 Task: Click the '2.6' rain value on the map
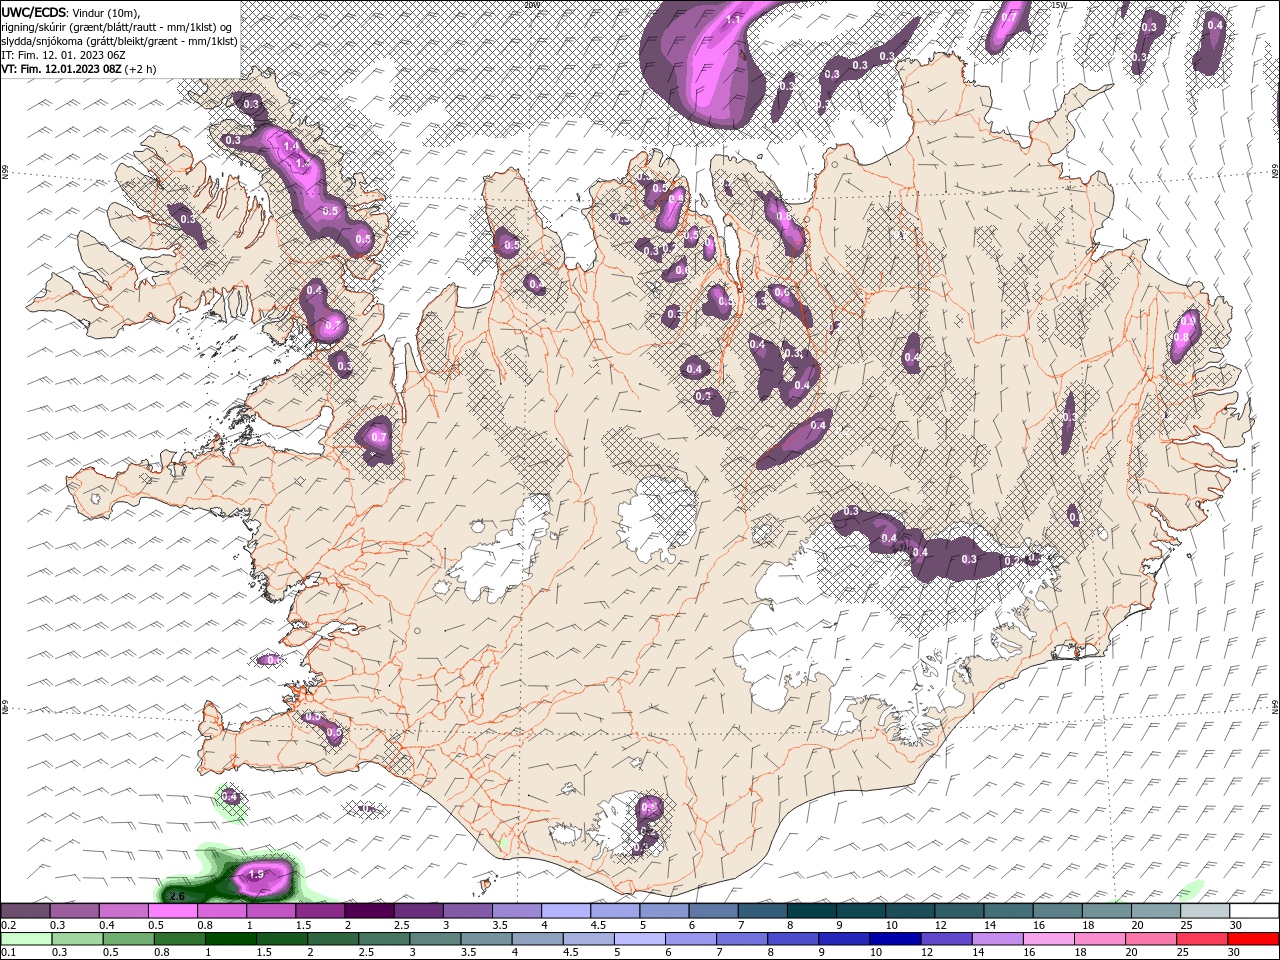(178, 895)
